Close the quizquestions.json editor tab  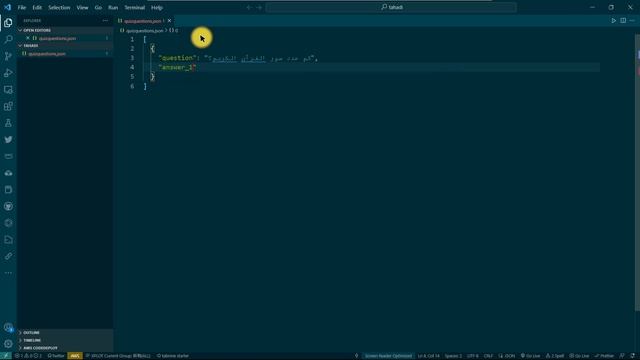[x=169, y=21]
